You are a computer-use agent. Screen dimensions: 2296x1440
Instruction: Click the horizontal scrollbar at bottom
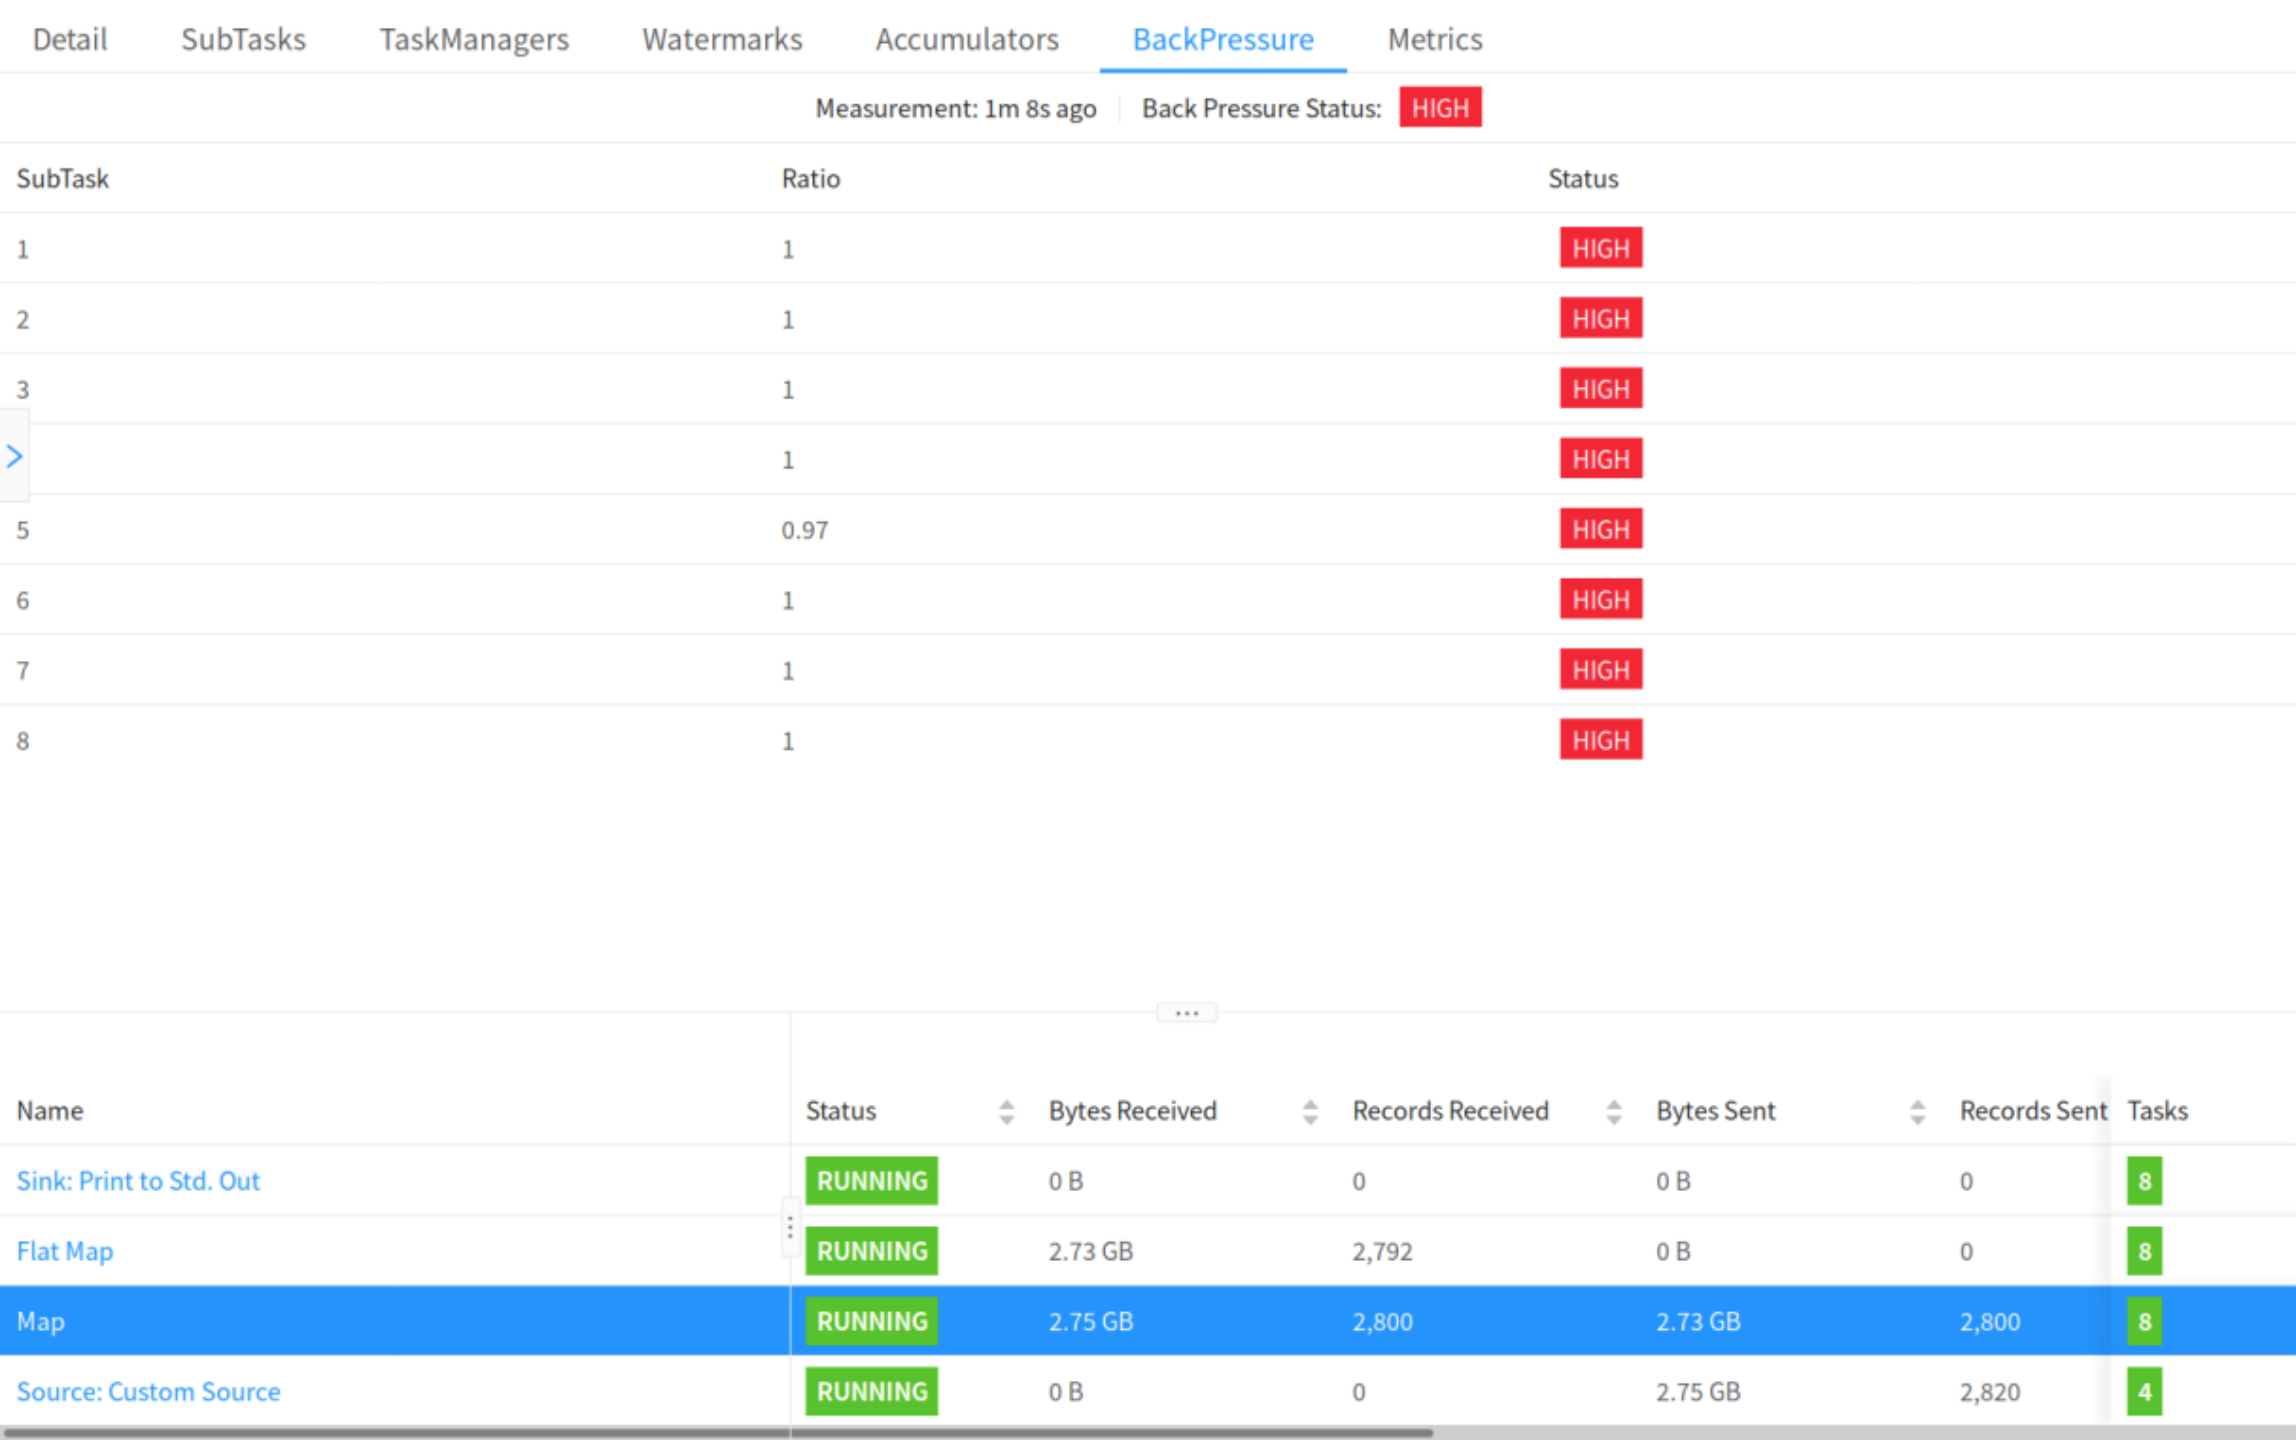coord(716,1432)
